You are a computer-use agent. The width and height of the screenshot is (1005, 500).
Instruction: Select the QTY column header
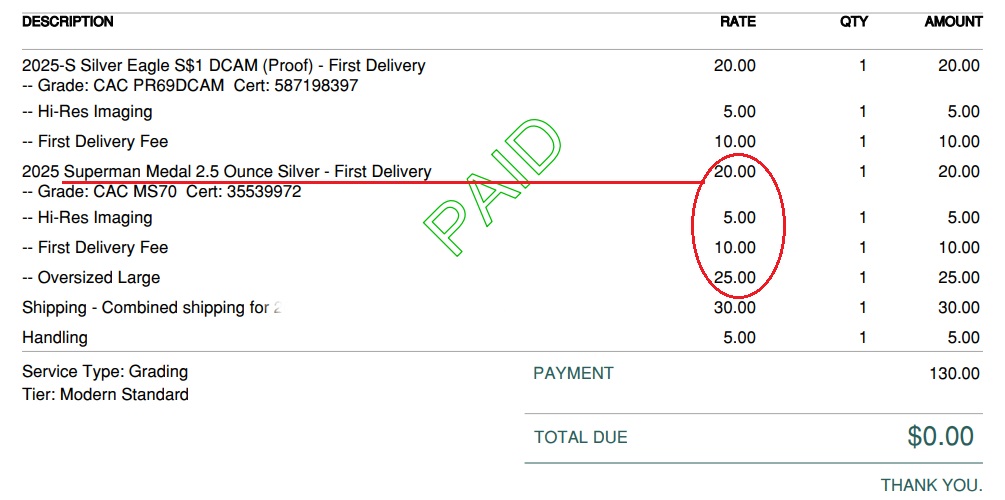pyautogui.click(x=853, y=21)
